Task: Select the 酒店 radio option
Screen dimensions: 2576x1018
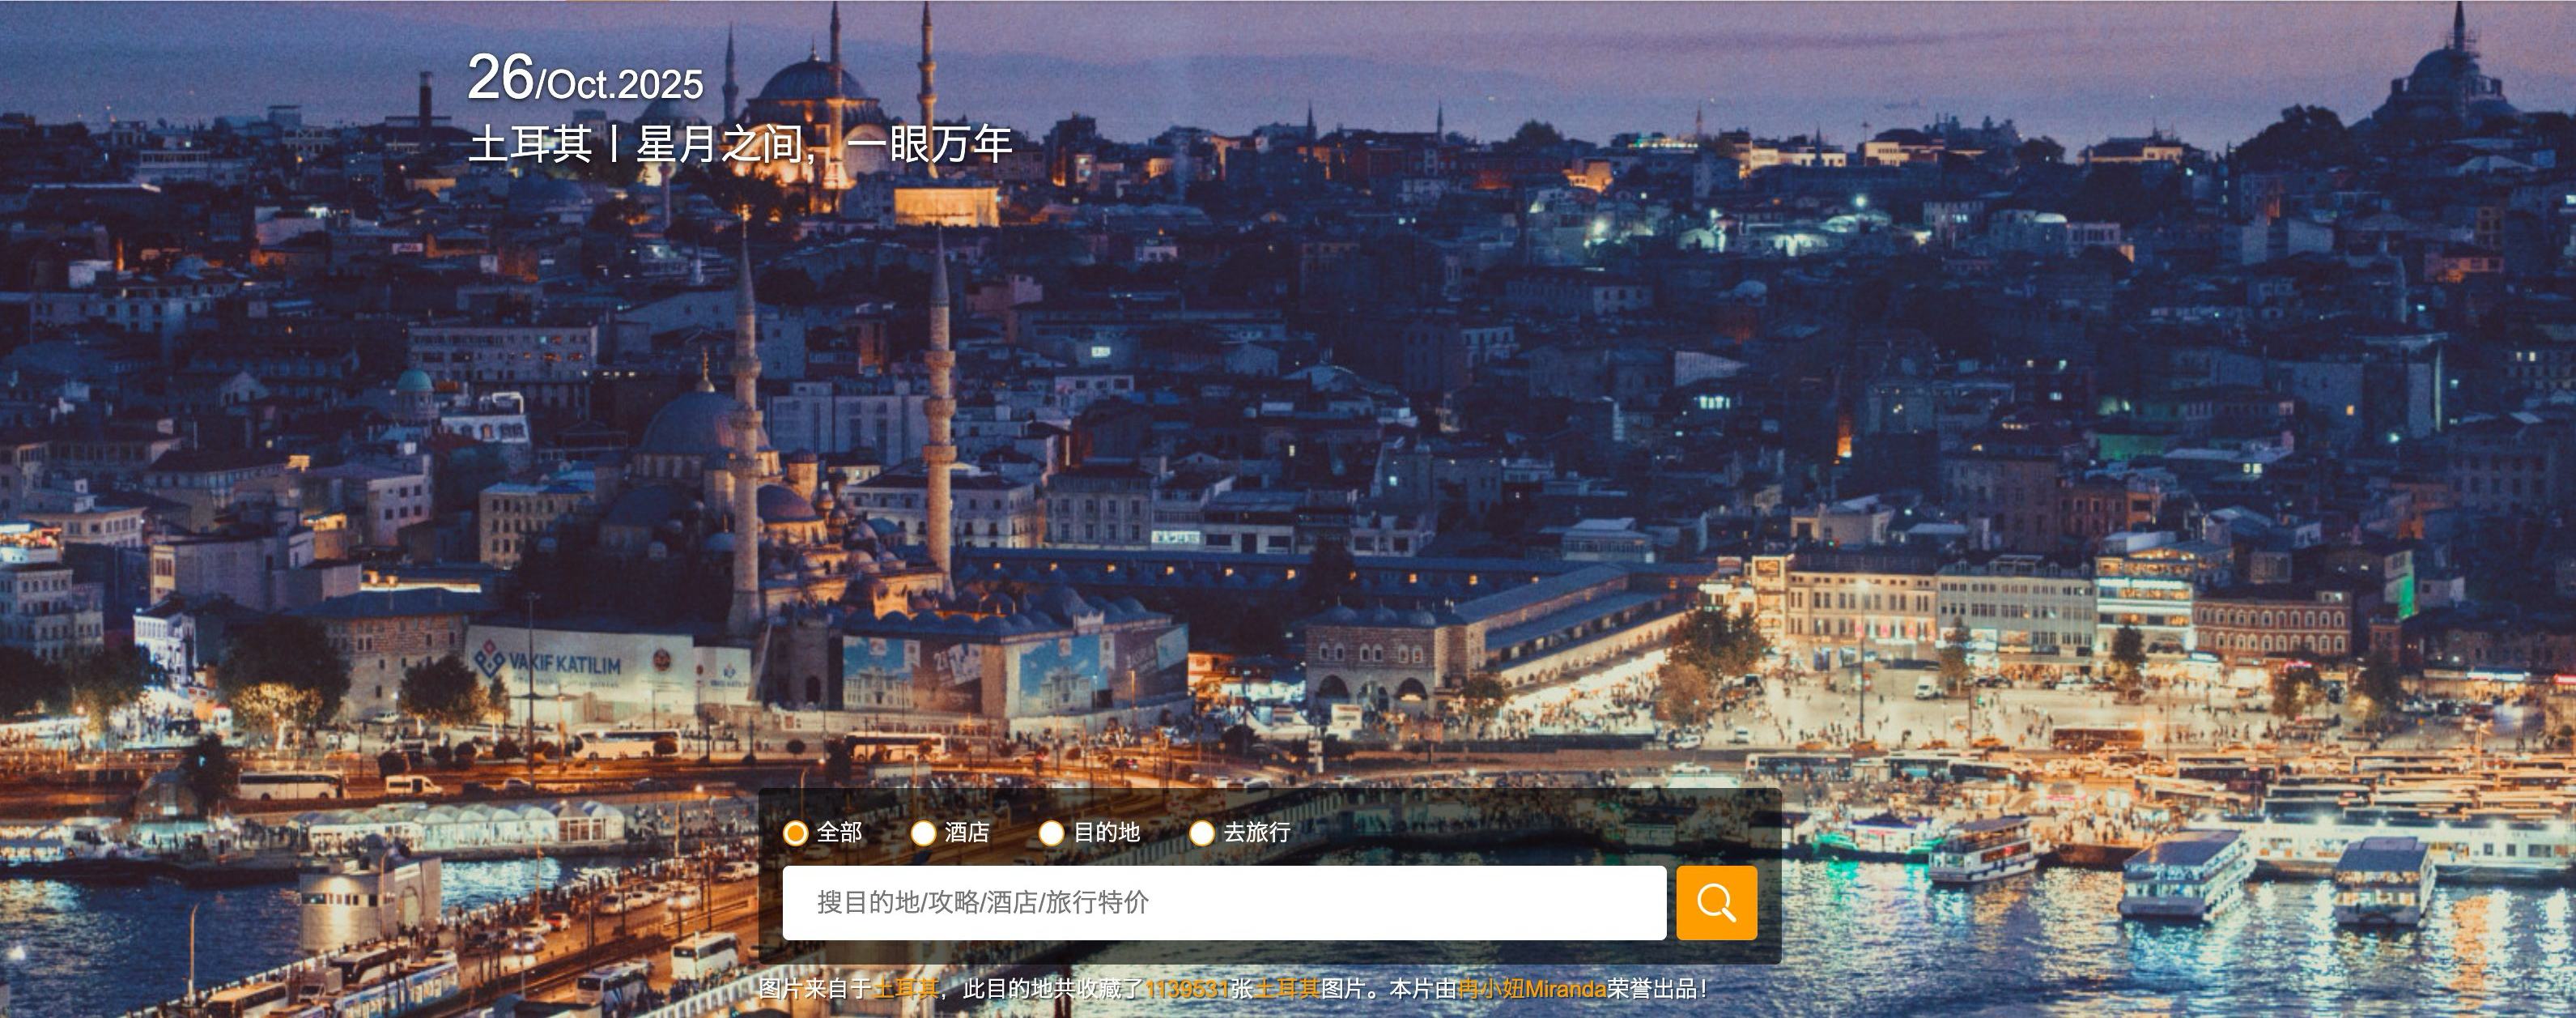Action: 923,833
